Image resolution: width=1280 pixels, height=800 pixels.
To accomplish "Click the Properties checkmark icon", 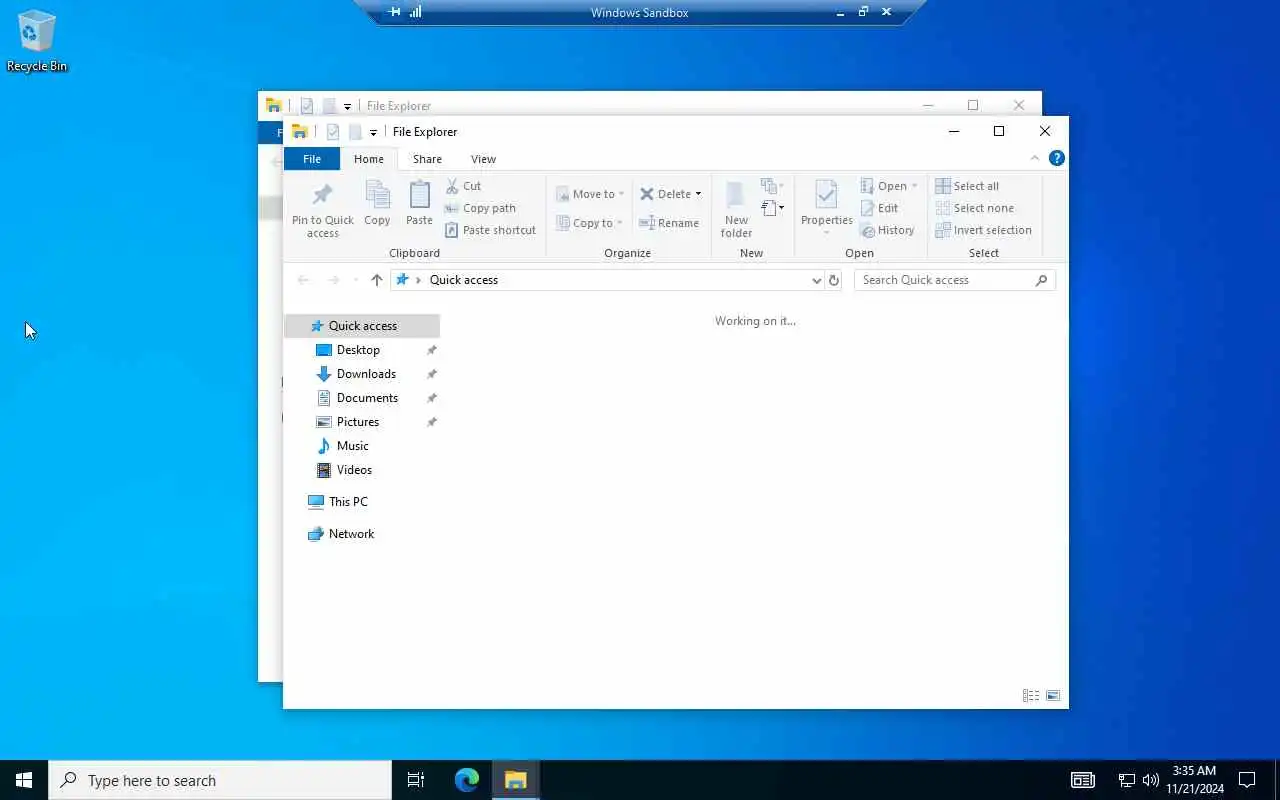I will click(826, 195).
